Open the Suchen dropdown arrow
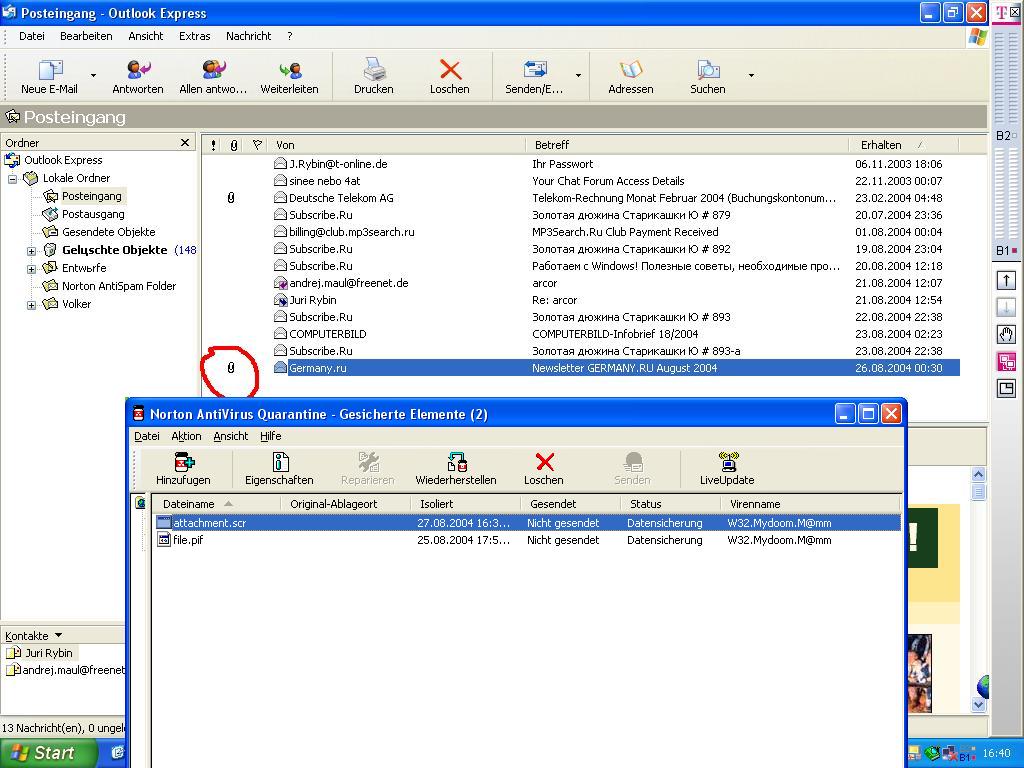The height and width of the screenshot is (768, 1024). click(751, 76)
